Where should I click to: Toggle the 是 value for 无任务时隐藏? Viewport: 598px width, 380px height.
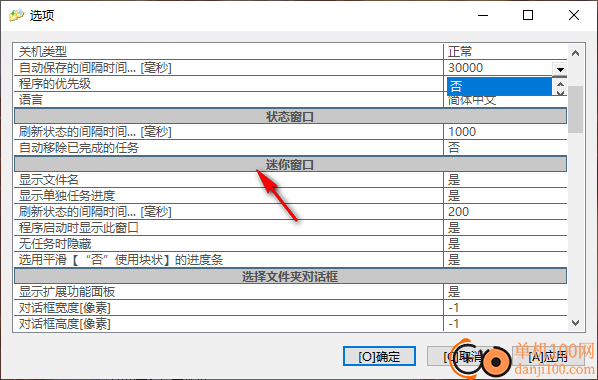click(454, 244)
